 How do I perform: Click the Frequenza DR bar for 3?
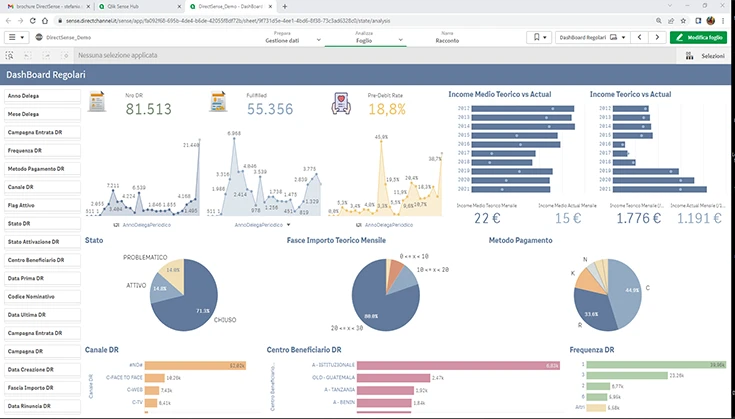click(x=627, y=375)
